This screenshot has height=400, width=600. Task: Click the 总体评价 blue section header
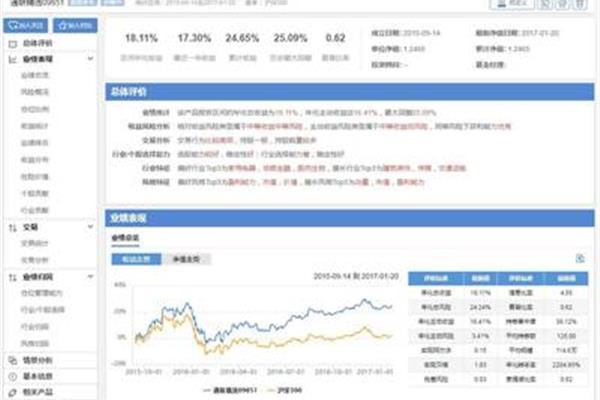tap(350, 92)
